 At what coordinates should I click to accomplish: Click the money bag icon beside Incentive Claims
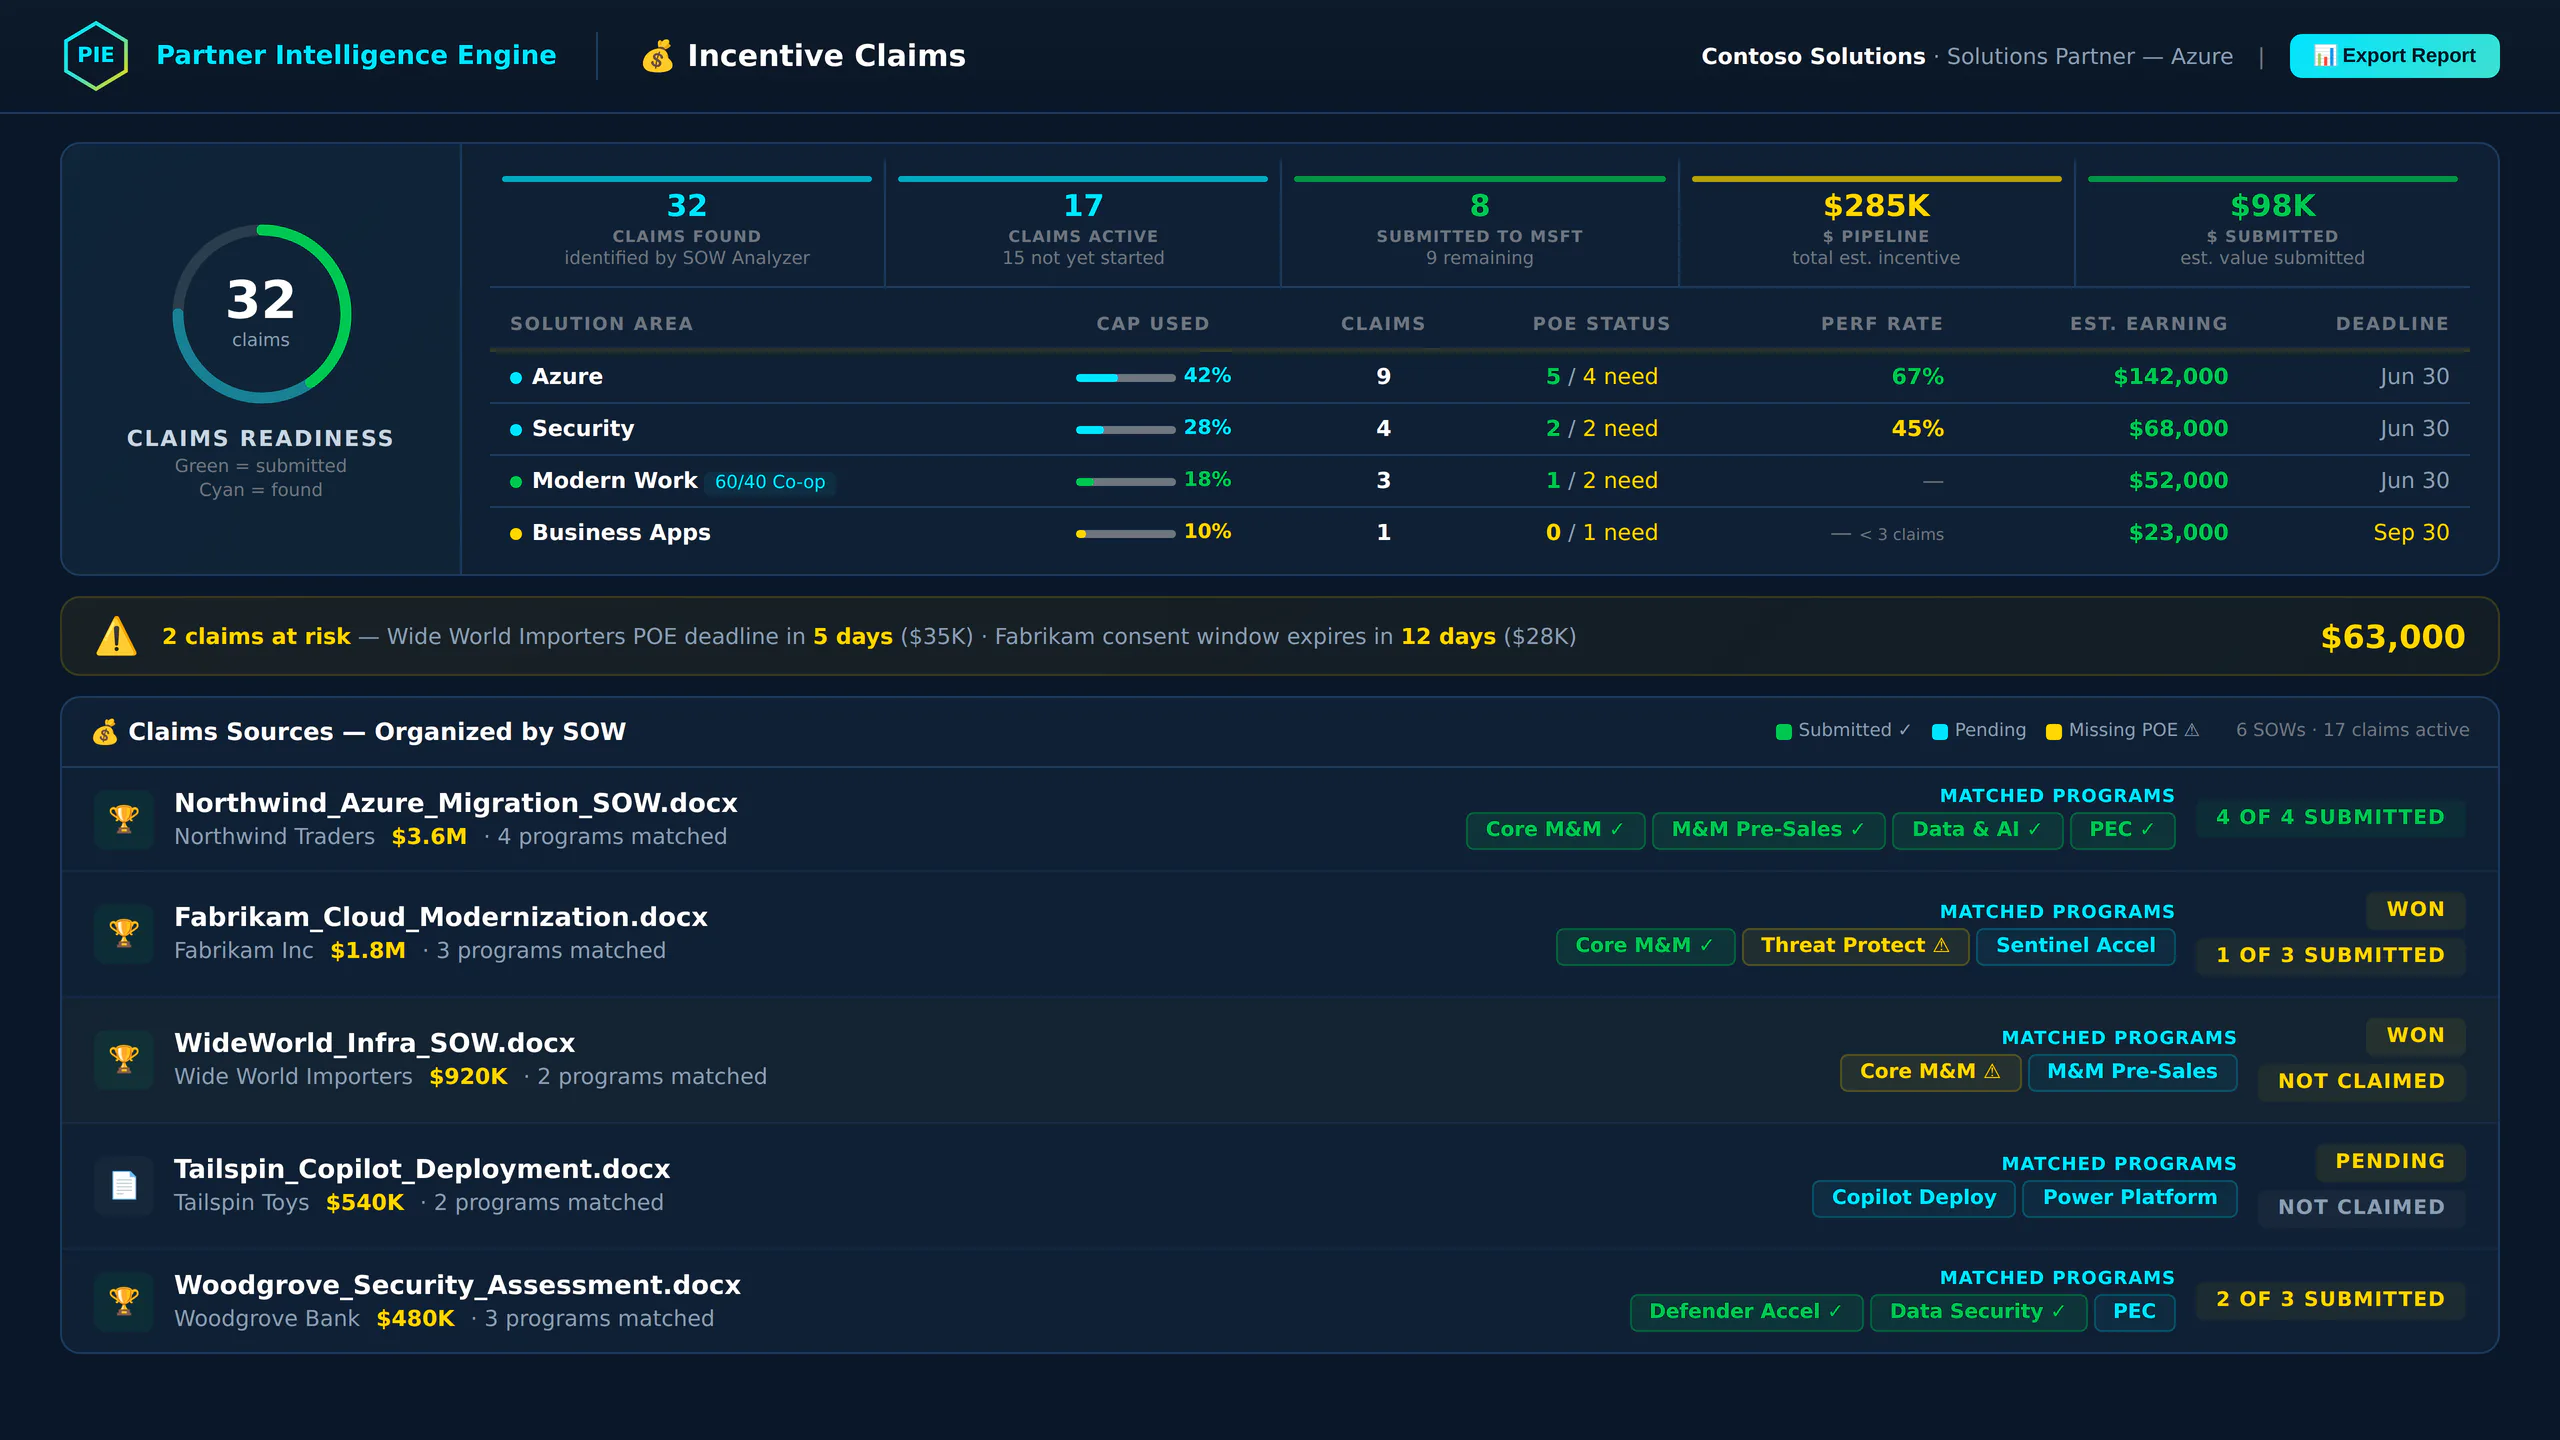(x=657, y=56)
